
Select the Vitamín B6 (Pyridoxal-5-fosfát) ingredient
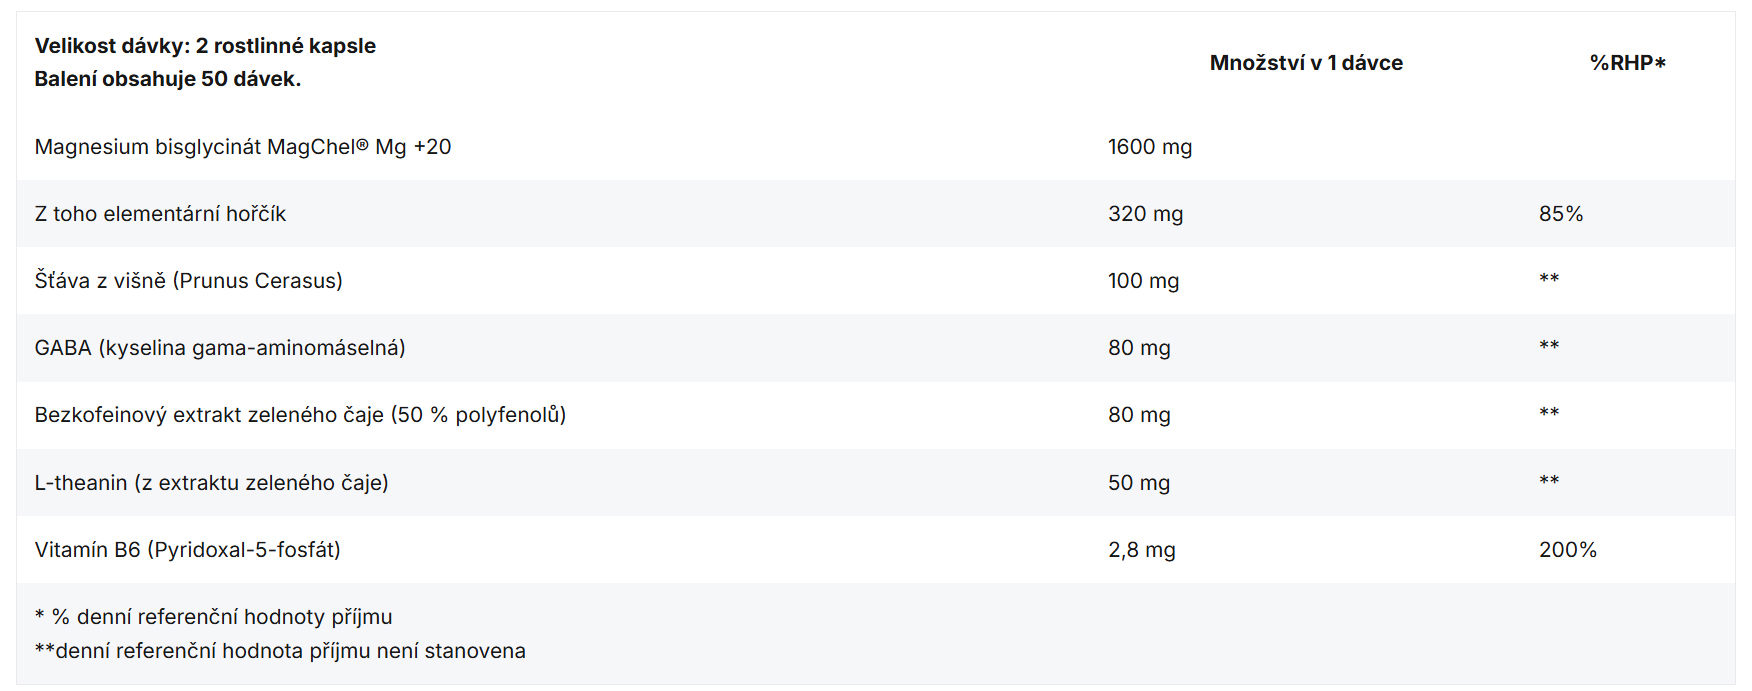[x=187, y=550]
